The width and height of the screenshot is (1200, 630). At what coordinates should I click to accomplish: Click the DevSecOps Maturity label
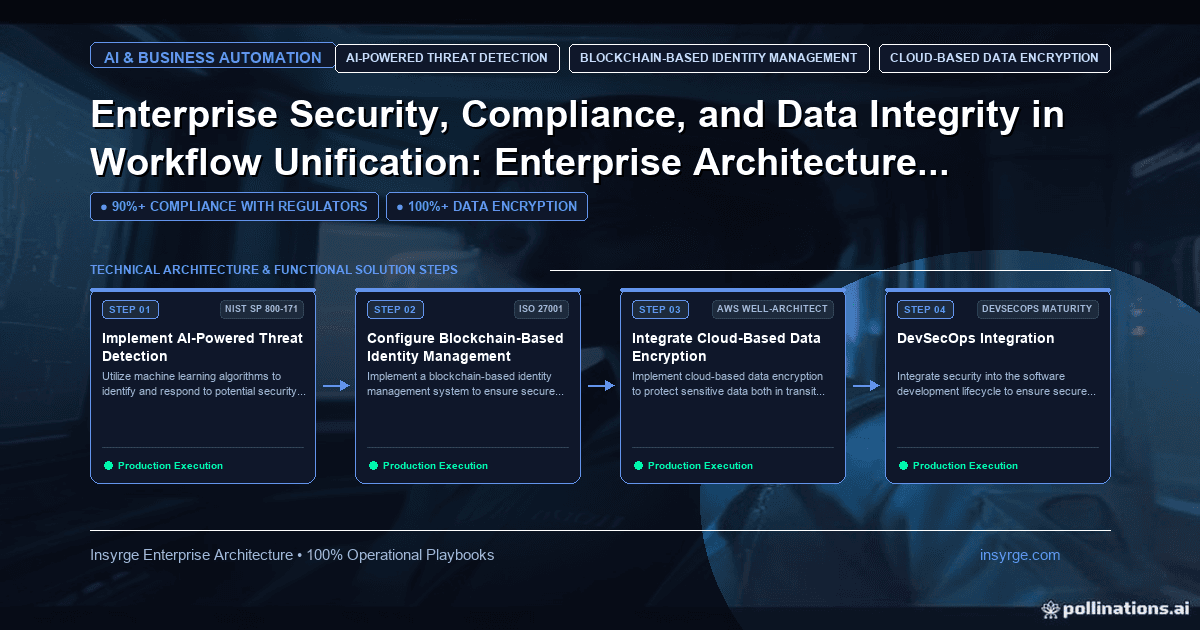pos(1038,309)
